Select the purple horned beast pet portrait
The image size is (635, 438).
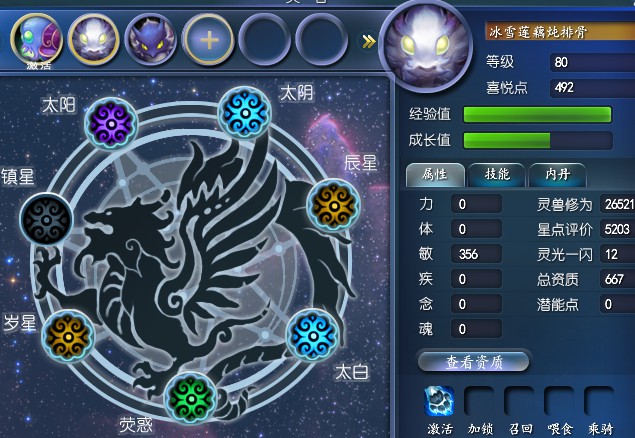[151, 39]
